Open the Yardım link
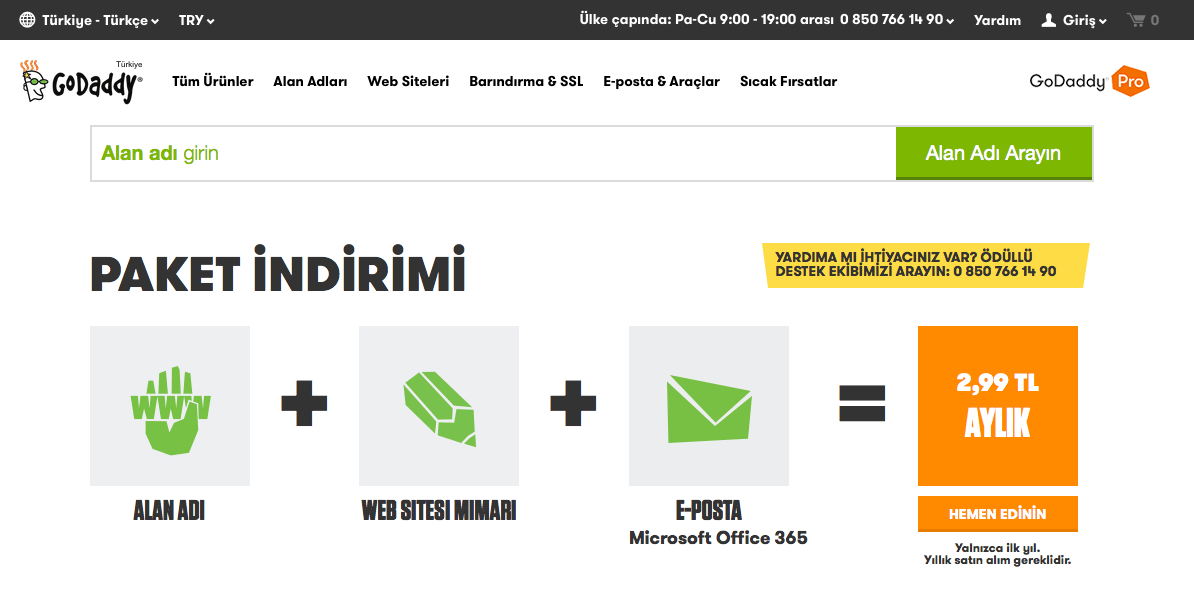Viewport: 1194px width, 595px height. tap(997, 19)
